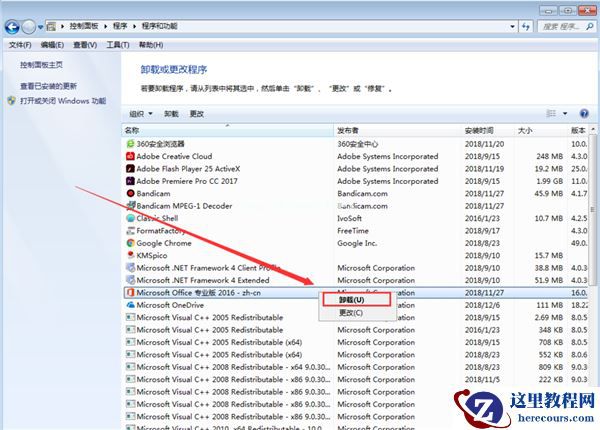Click the 控制面板 breadcrumb in address bar

[84, 26]
